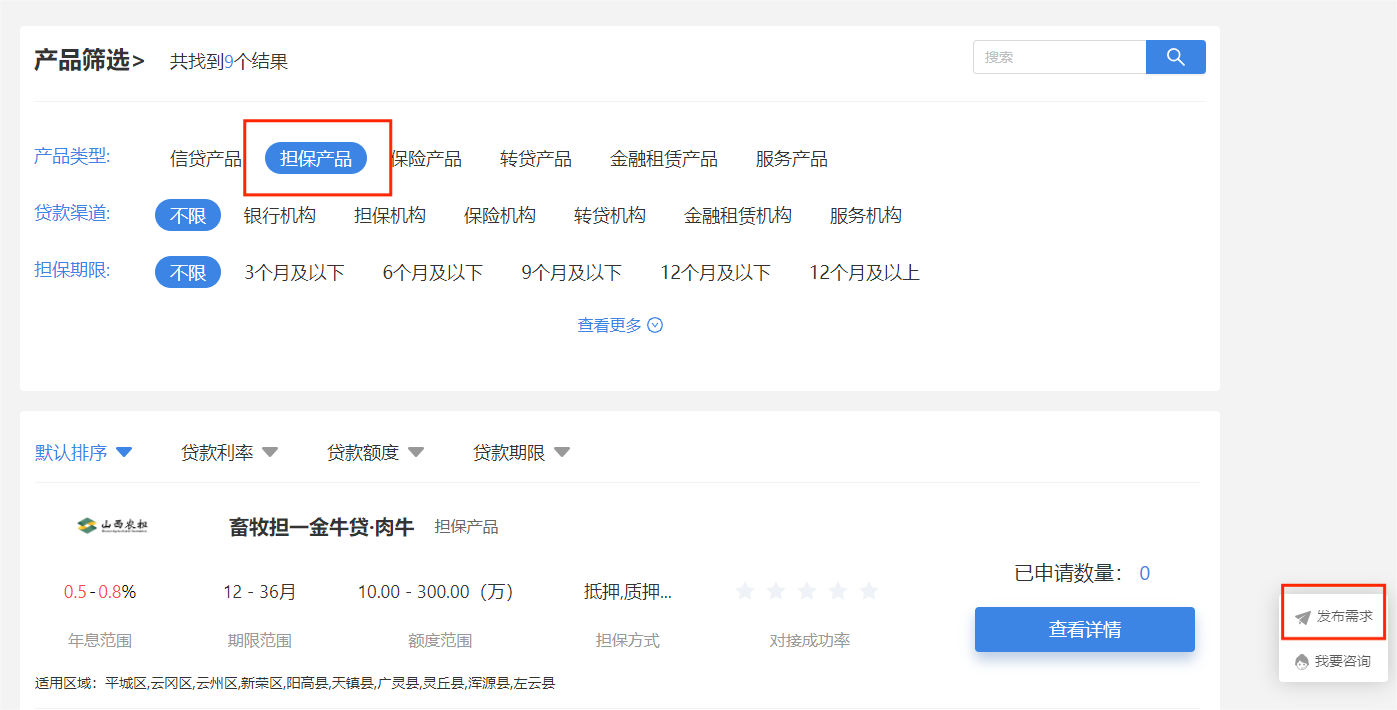Click the 山西农担 company logo
The image size is (1397, 710).
pyautogui.click(x=112, y=526)
